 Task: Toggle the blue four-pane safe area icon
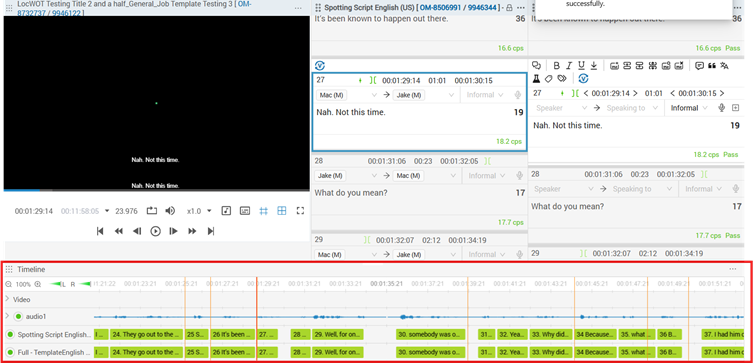[282, 210]
